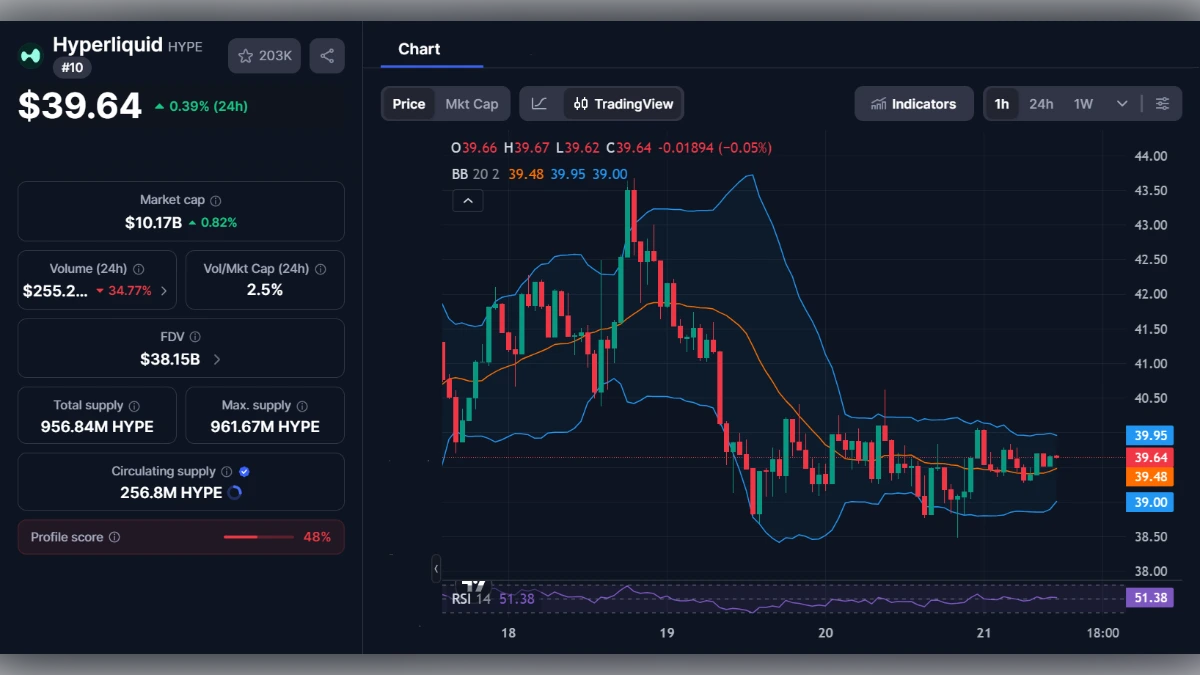Switch to line chart icon view
1200x675 pixels.
click(539, 104)
